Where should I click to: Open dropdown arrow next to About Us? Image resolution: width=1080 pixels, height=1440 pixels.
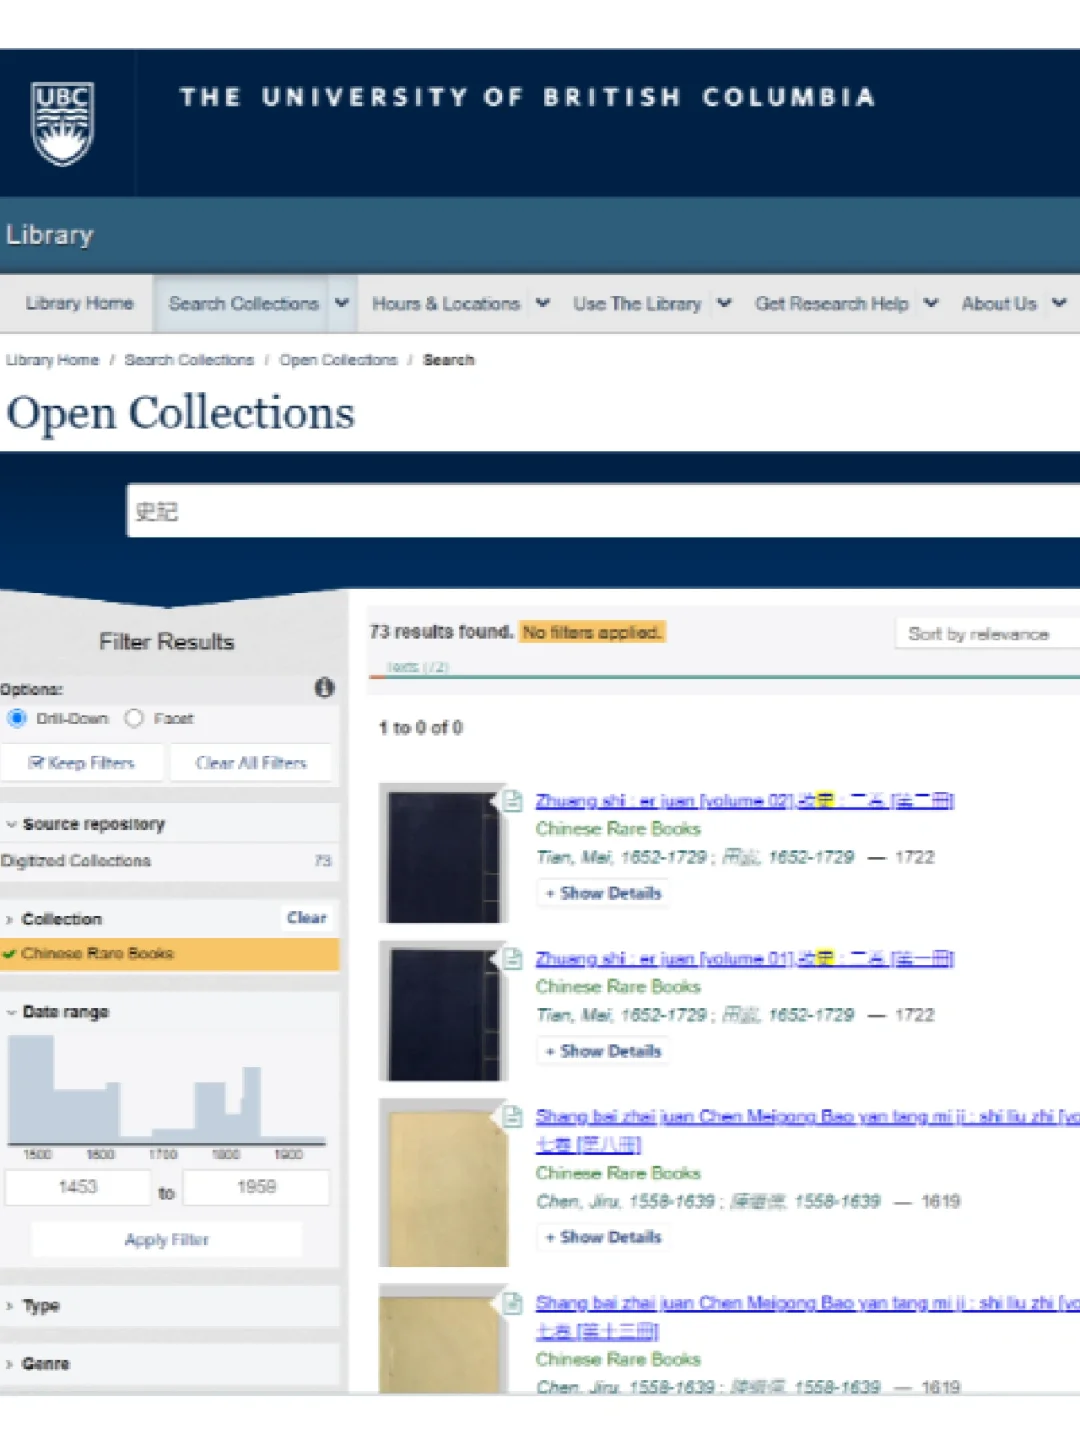pos(1059,303)
